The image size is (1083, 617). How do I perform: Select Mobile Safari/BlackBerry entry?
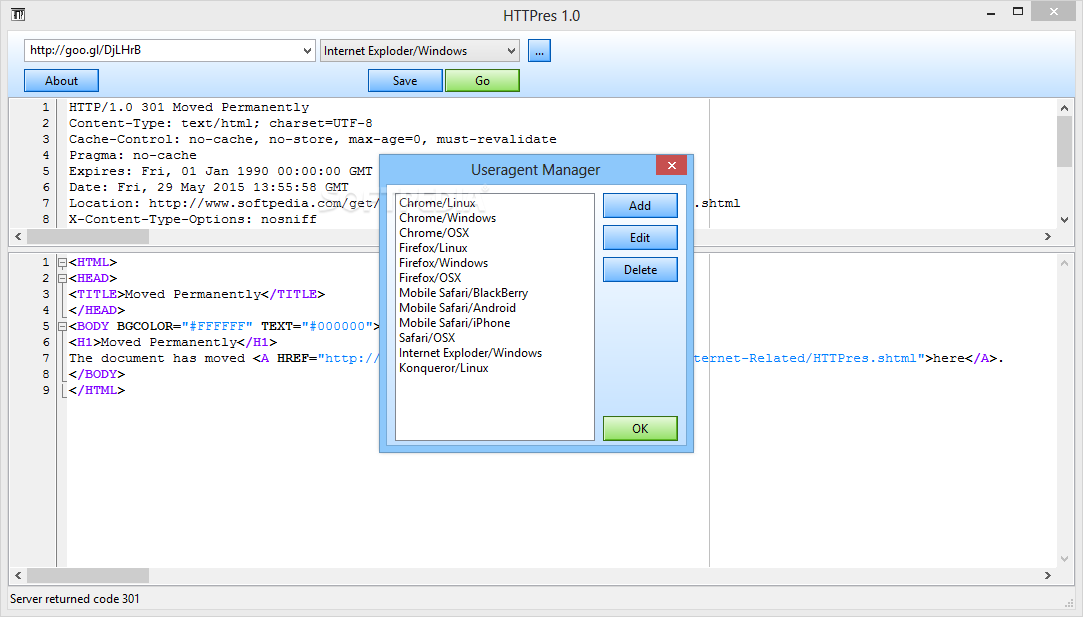coord(463,293)
